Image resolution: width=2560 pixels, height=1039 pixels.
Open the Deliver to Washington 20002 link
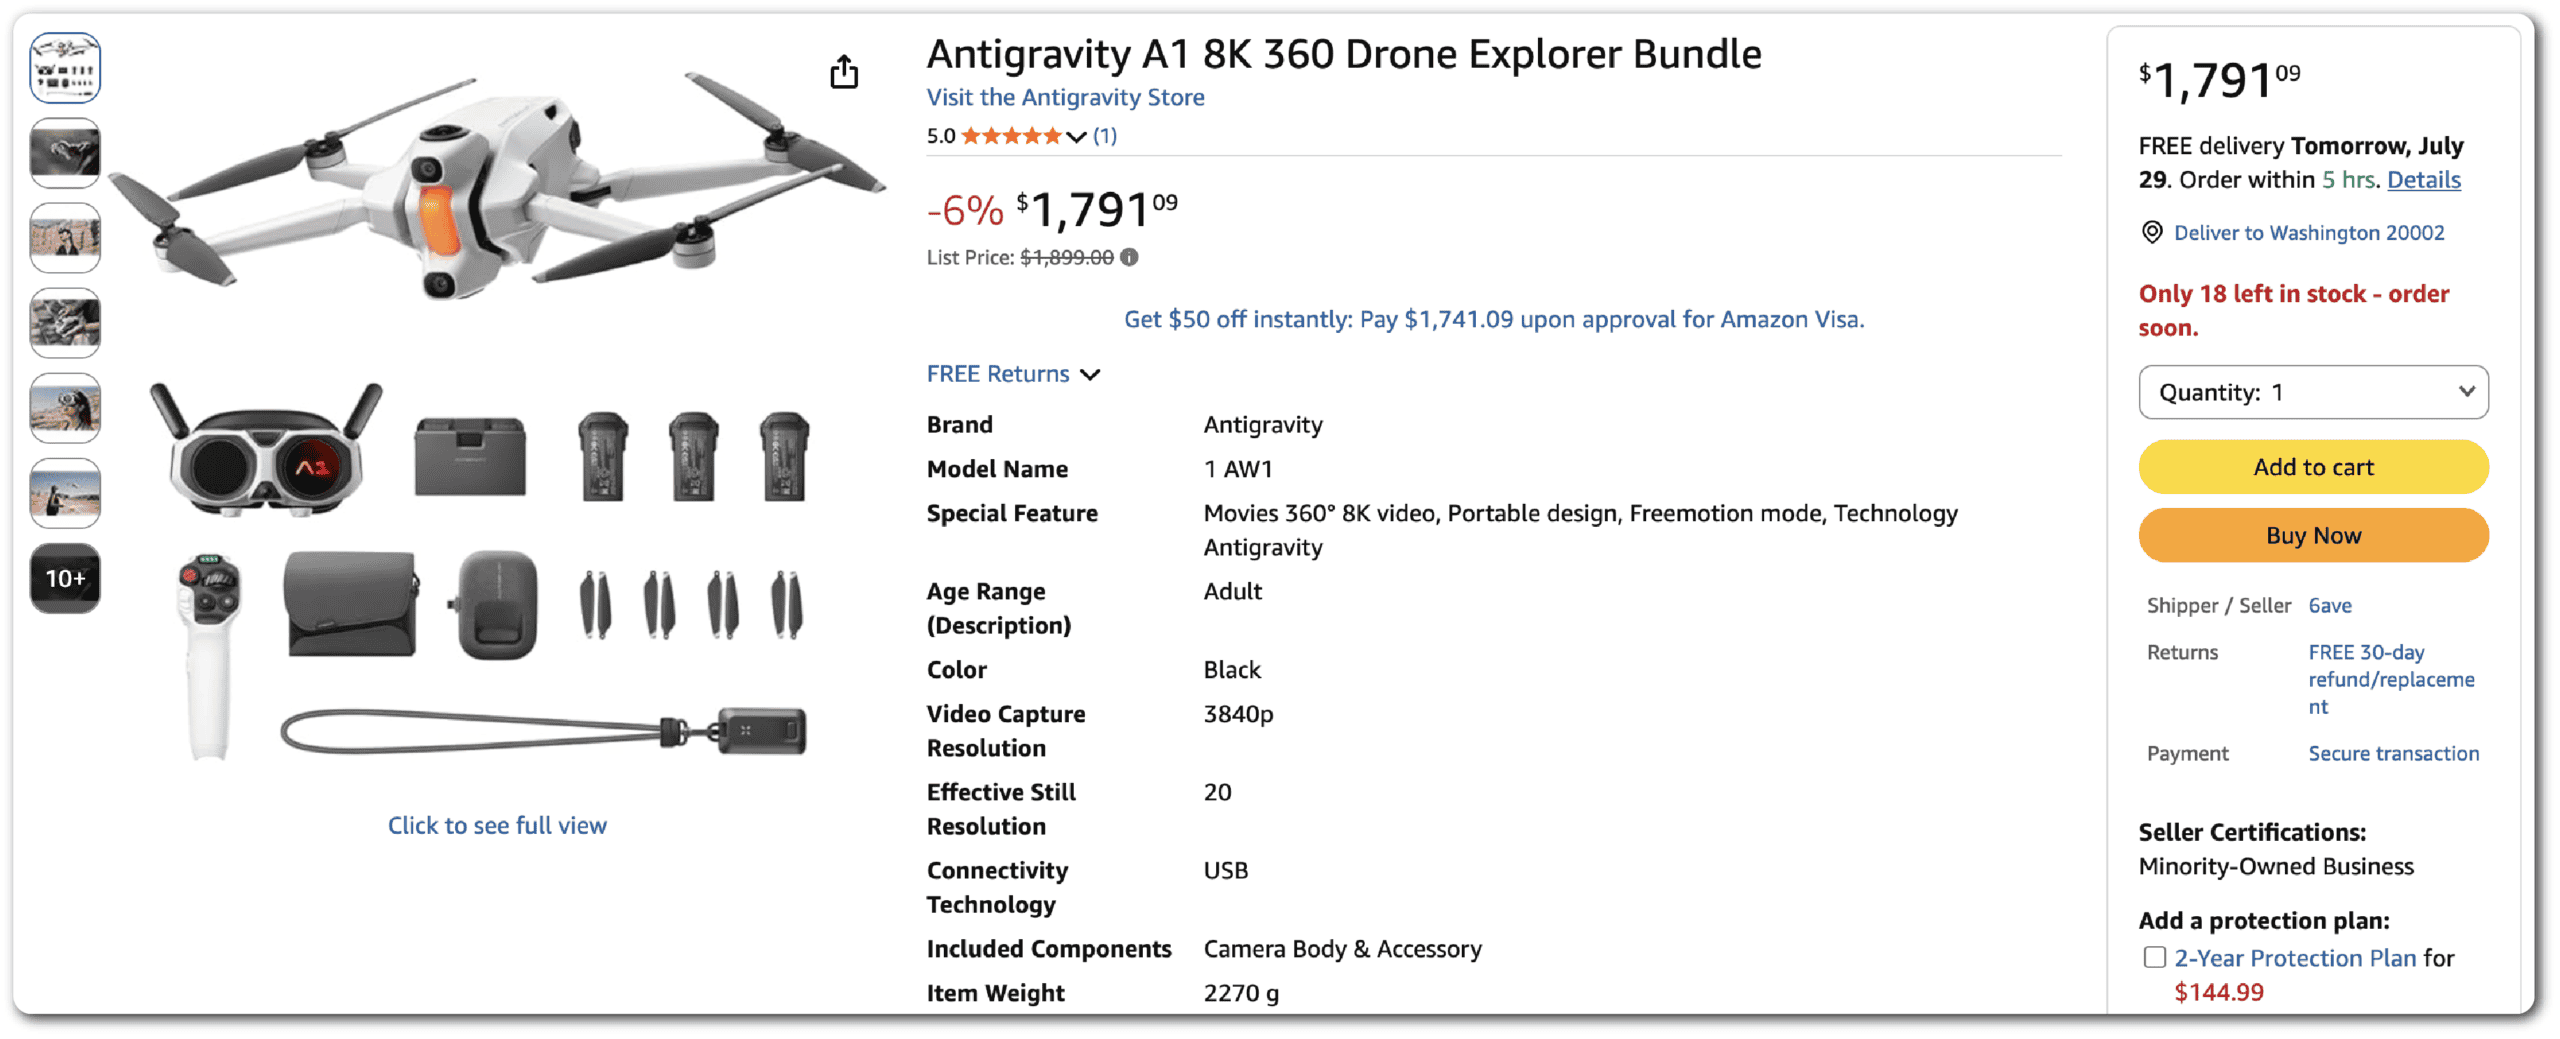pyautogui.click(x=2309, y=233)
